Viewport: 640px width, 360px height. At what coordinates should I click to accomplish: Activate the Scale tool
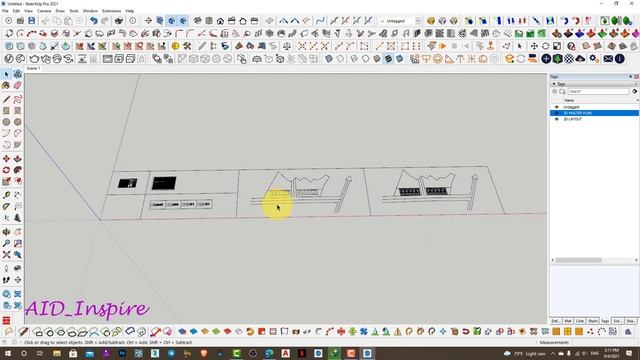click(6, 181)
